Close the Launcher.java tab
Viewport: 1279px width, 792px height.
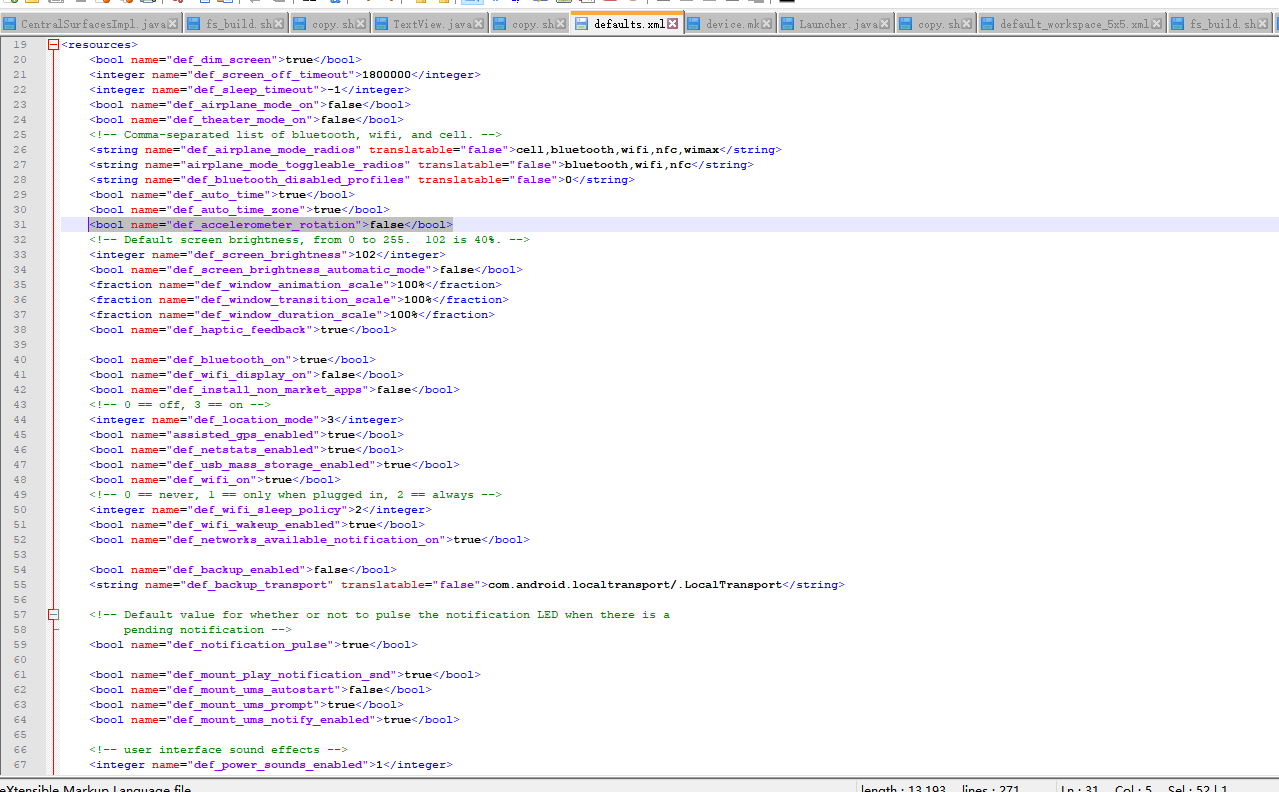point(886,24)
